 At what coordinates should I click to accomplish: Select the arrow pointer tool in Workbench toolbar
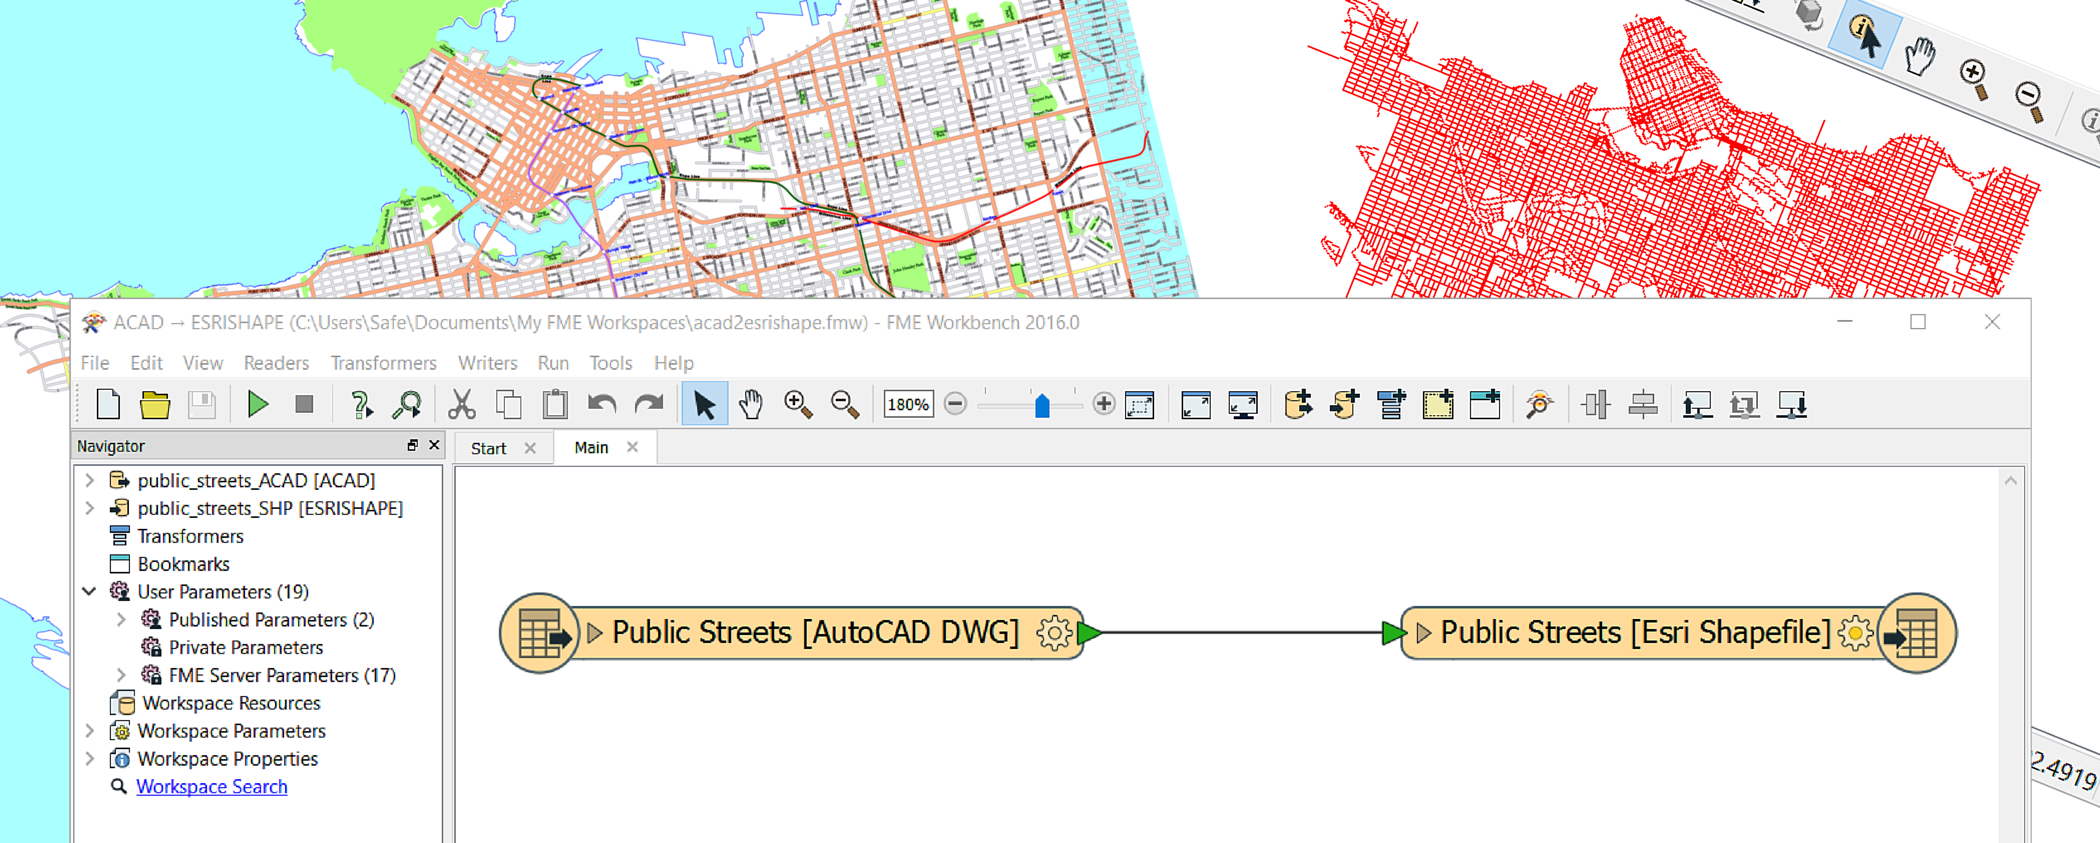[x=704, y=405]
